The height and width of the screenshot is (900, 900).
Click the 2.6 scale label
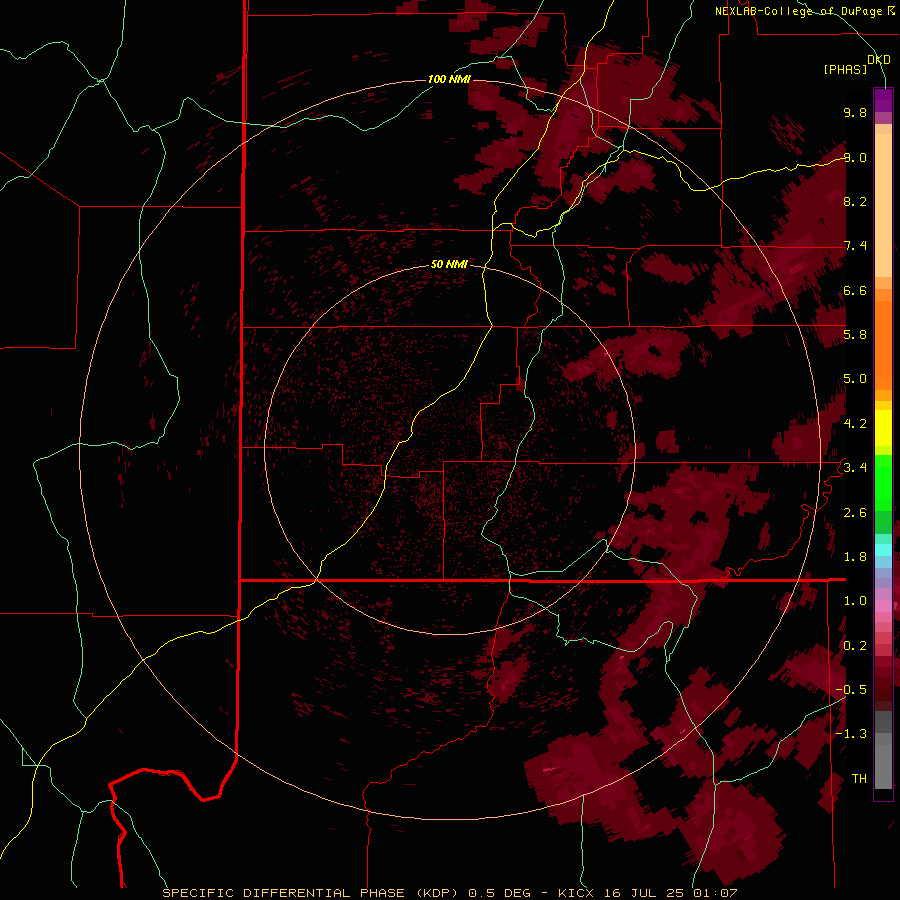point(855,513)
